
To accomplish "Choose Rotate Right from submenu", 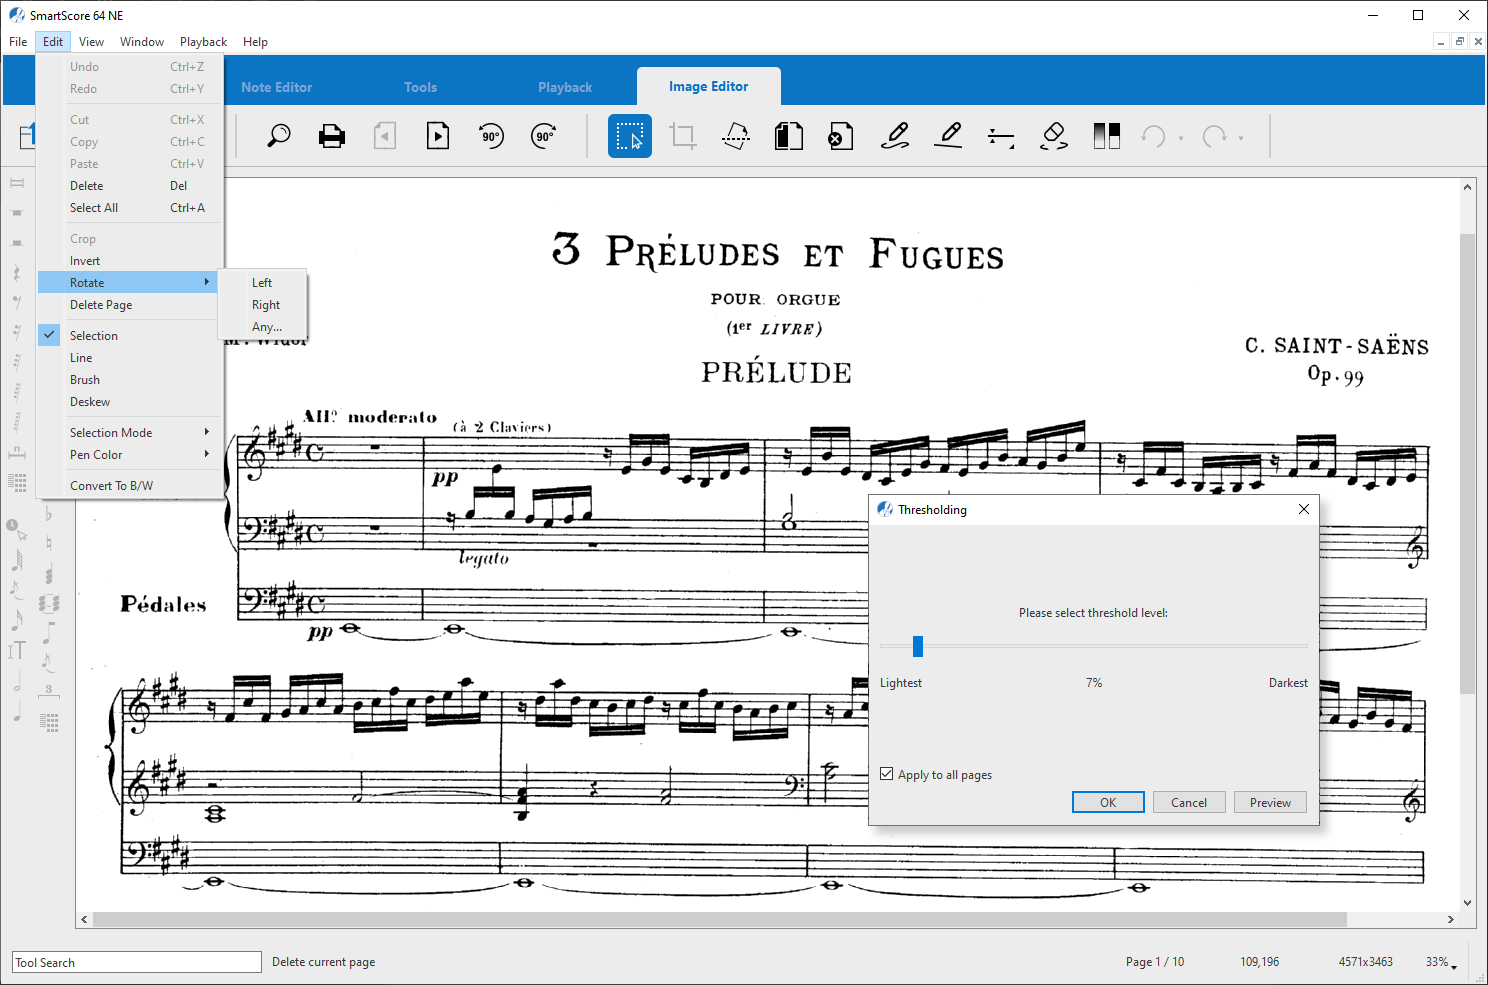I will [x=263, y=305].
